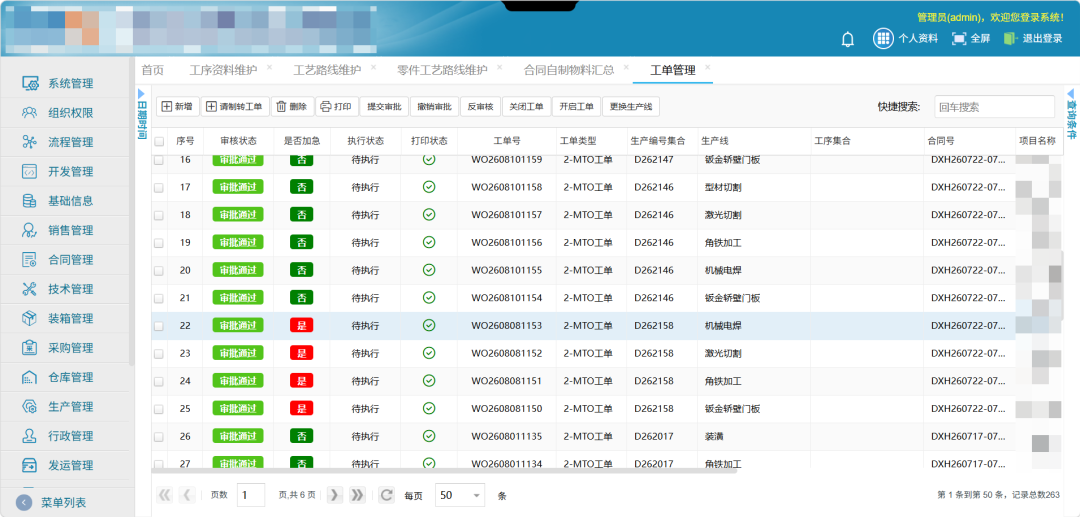The width and height of the screenshot is (1080, 517).
Task: Click the horizontal table scrollbar
Action: coord(444,471)
